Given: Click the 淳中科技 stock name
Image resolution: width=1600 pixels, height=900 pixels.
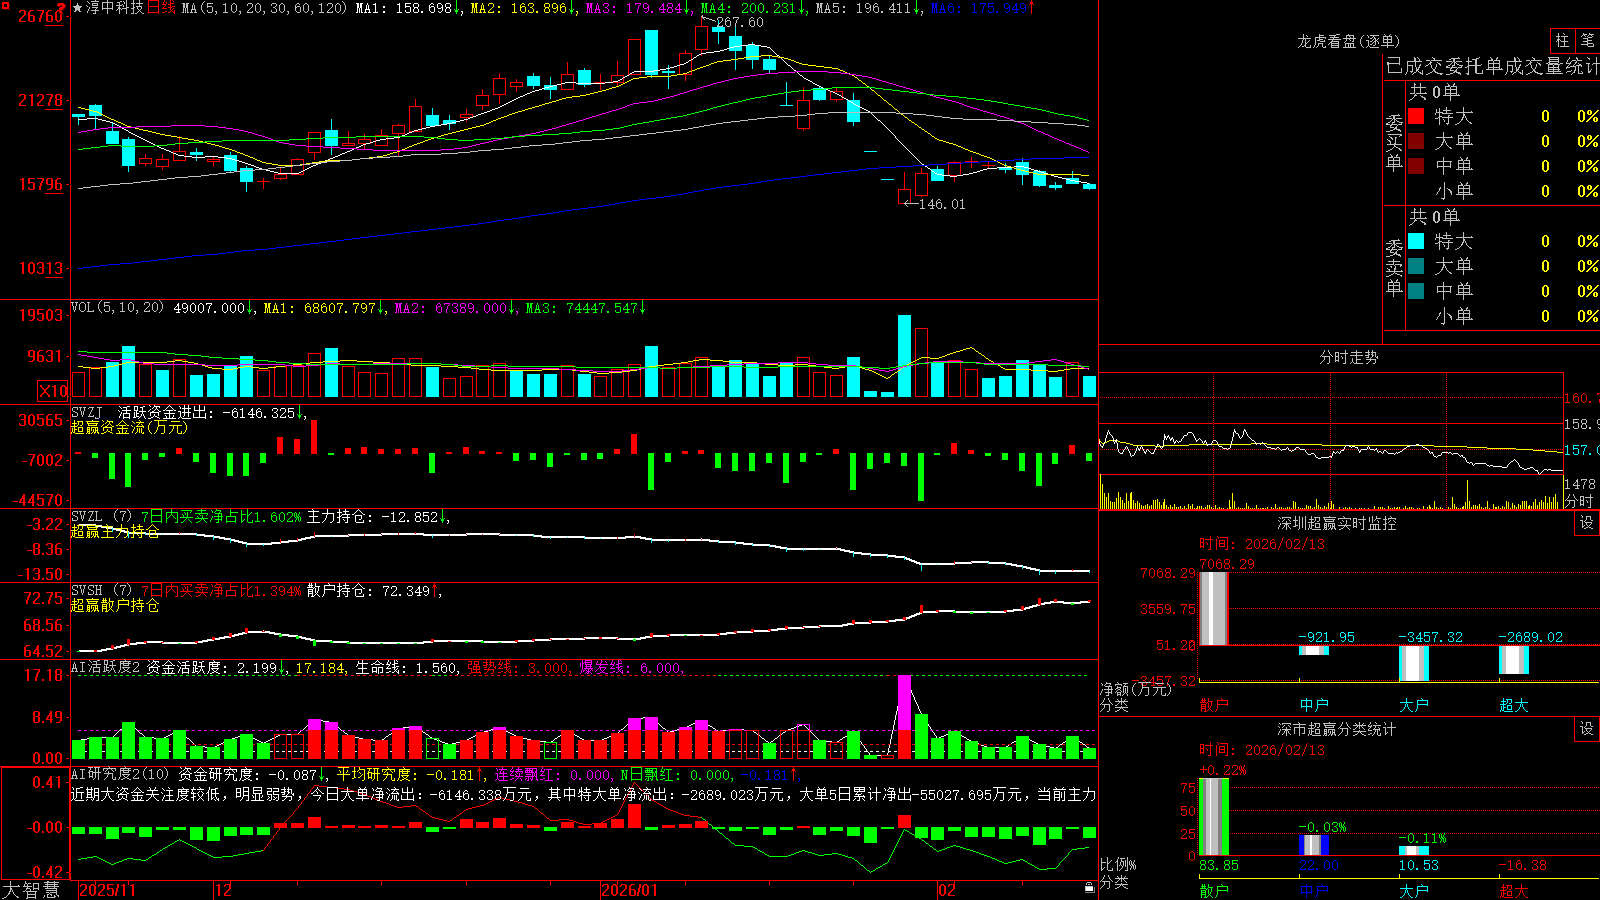Looking at the screenshot, I should coord(115,8).
